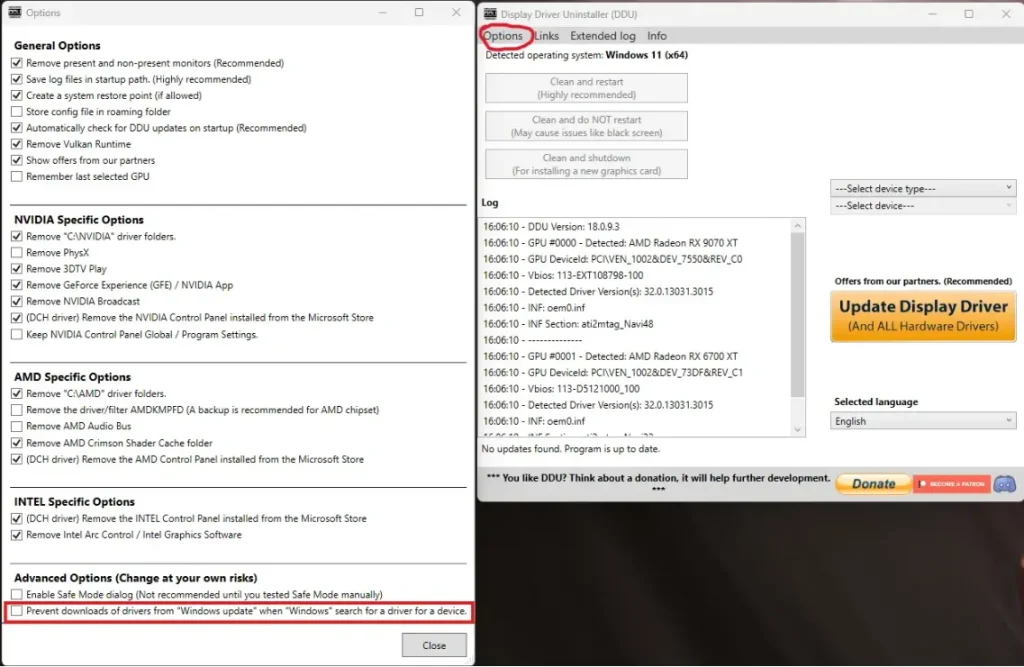Uncheck Remove Intel Arc Control option

point(17,534)
